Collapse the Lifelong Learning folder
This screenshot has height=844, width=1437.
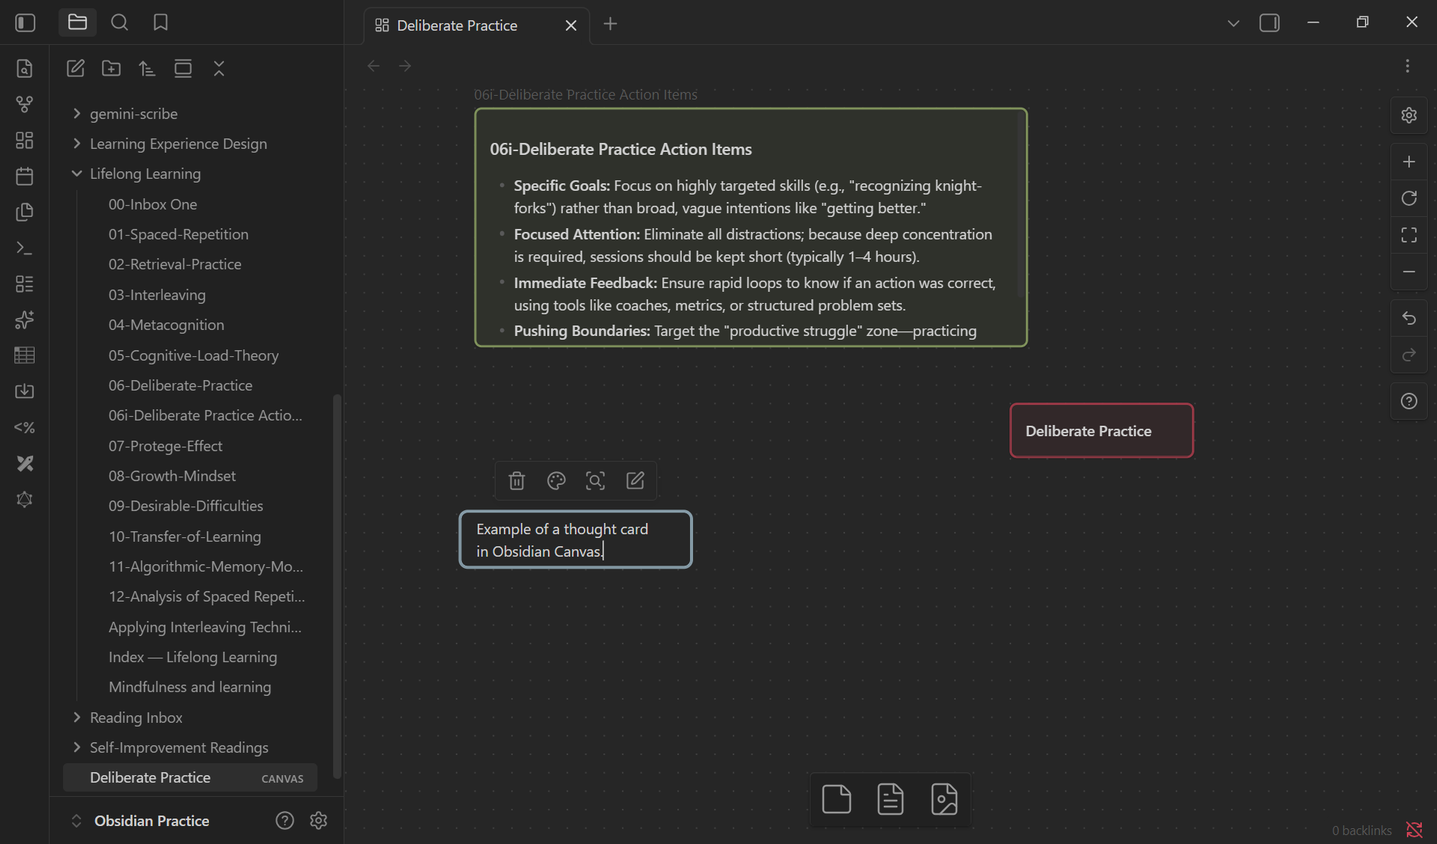76,174
